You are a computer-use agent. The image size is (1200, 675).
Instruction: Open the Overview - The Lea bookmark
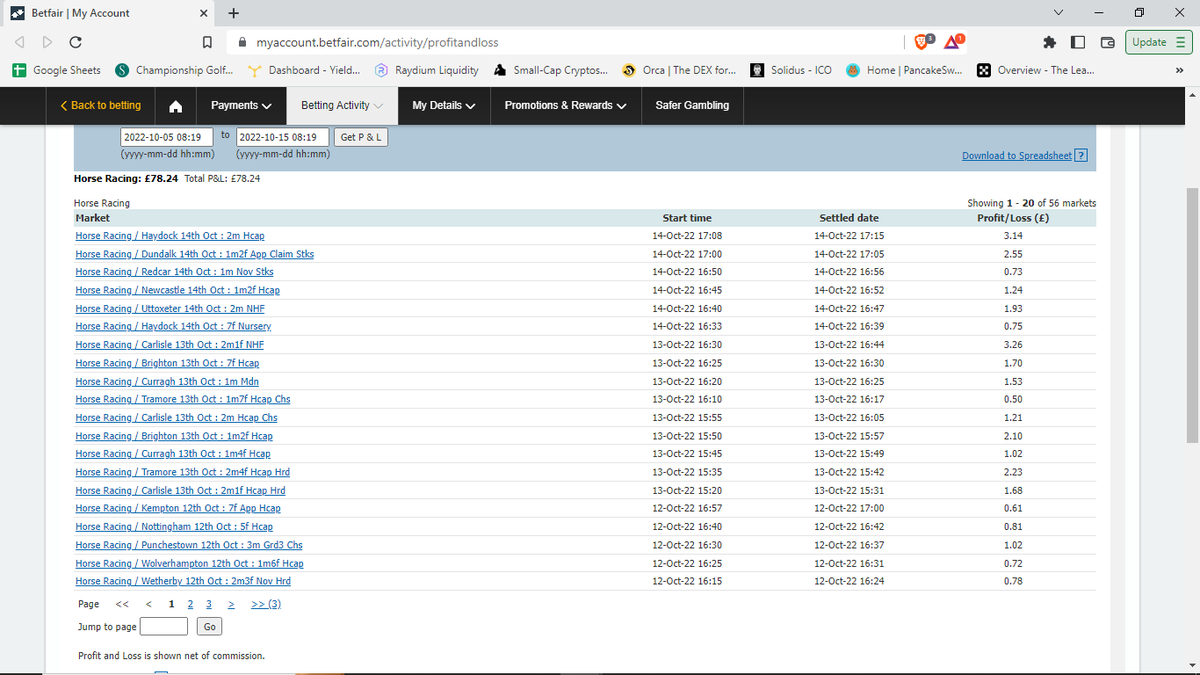tap(1034, 70)
